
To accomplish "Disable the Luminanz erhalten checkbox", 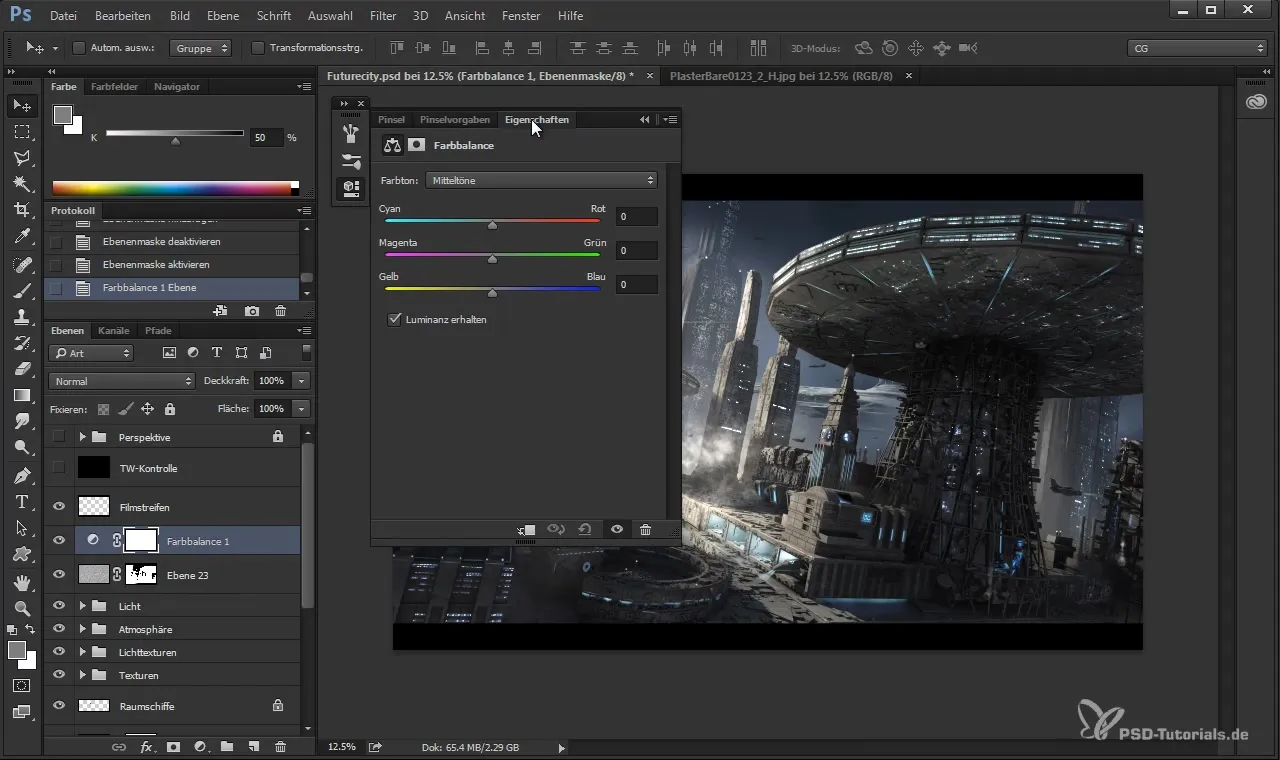I will click(x=394, y=320).
